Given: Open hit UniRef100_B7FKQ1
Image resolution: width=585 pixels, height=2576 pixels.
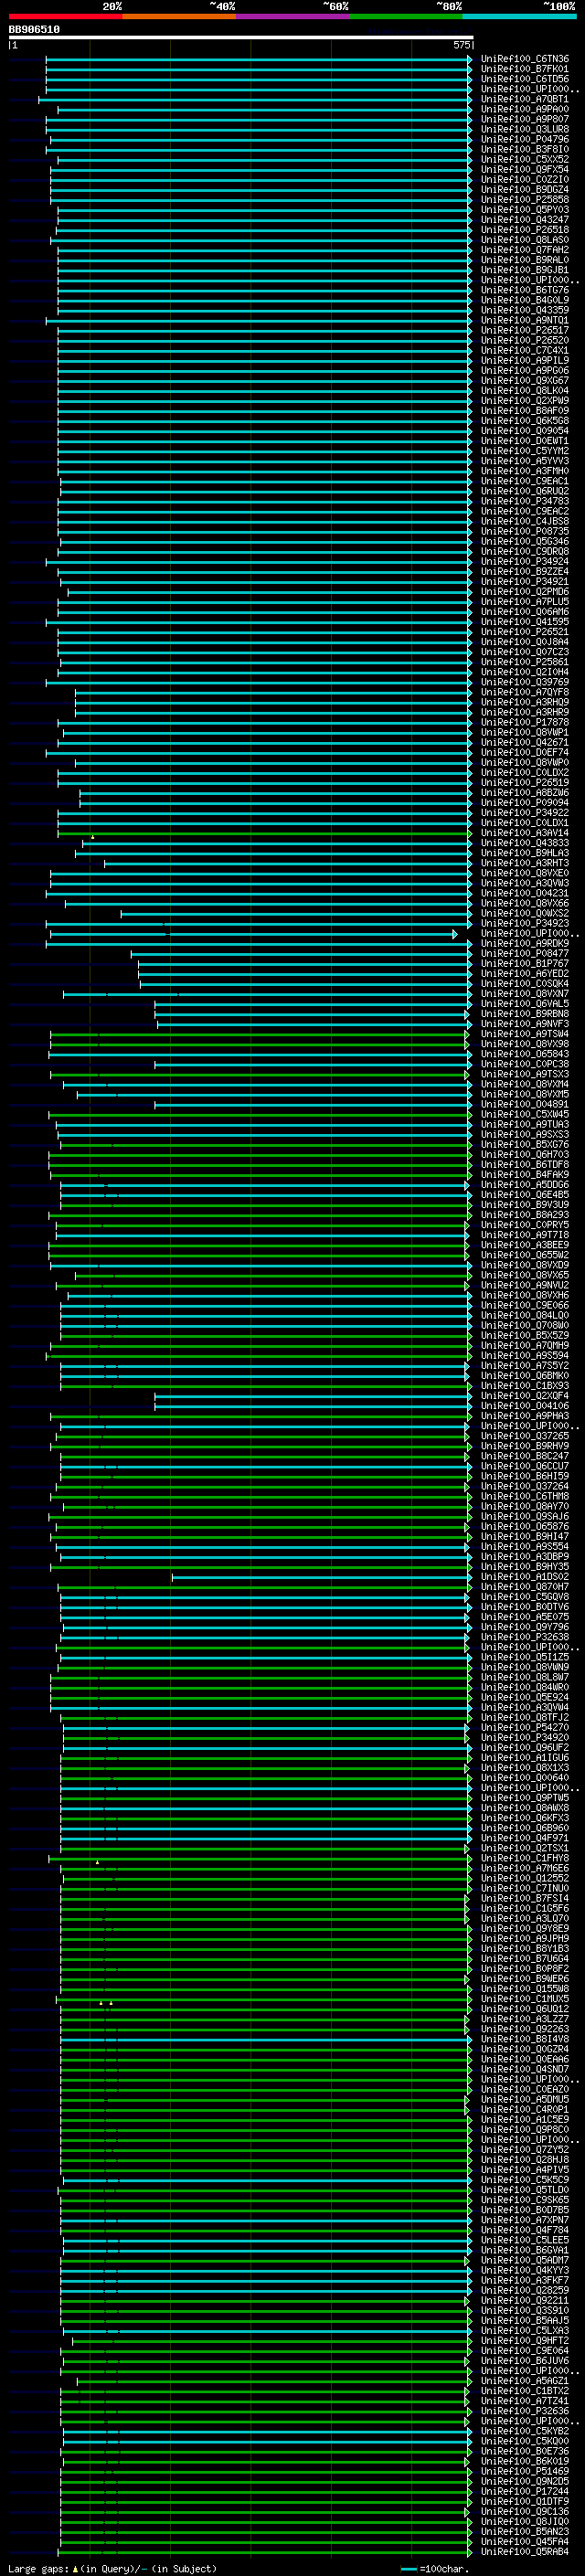Looking at the screenshot, I should coord(524,69).
